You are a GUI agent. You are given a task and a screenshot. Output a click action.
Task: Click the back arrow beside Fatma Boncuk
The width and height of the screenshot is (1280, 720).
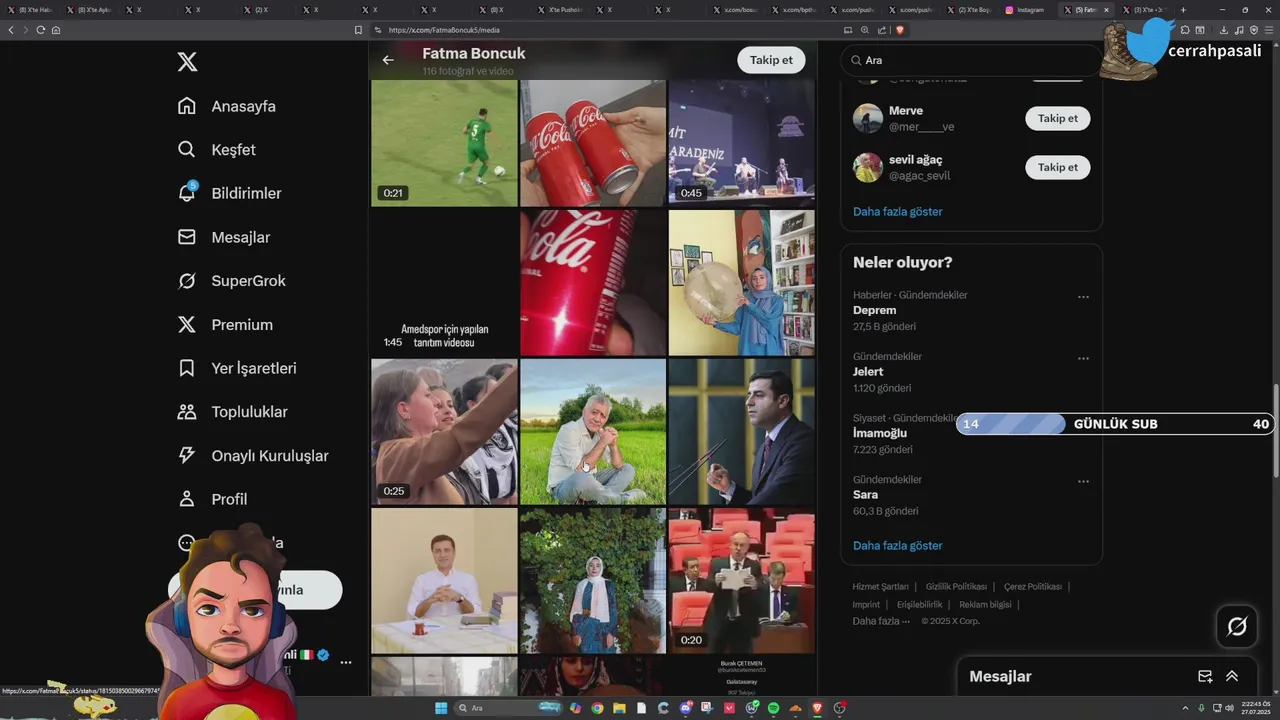[388, 60]
